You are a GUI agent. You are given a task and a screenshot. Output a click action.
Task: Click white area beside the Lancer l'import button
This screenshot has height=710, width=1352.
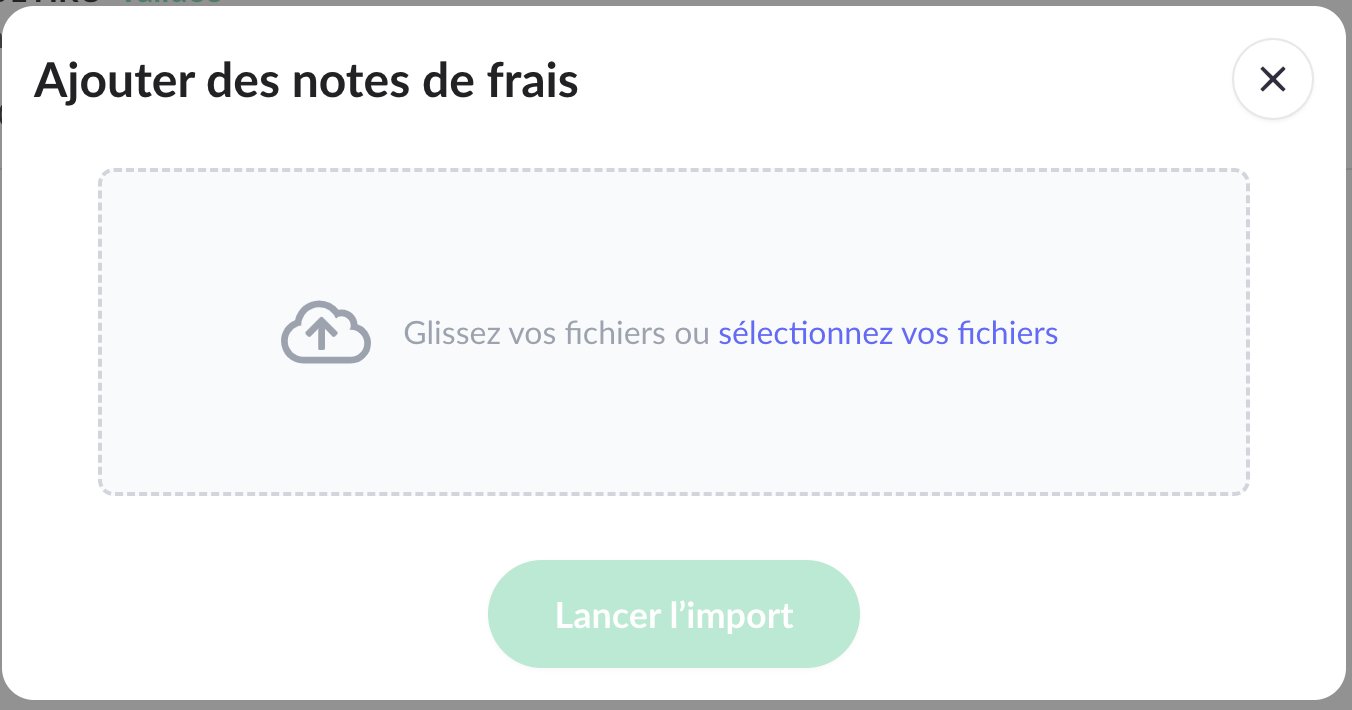click(x=1050, y=614)
